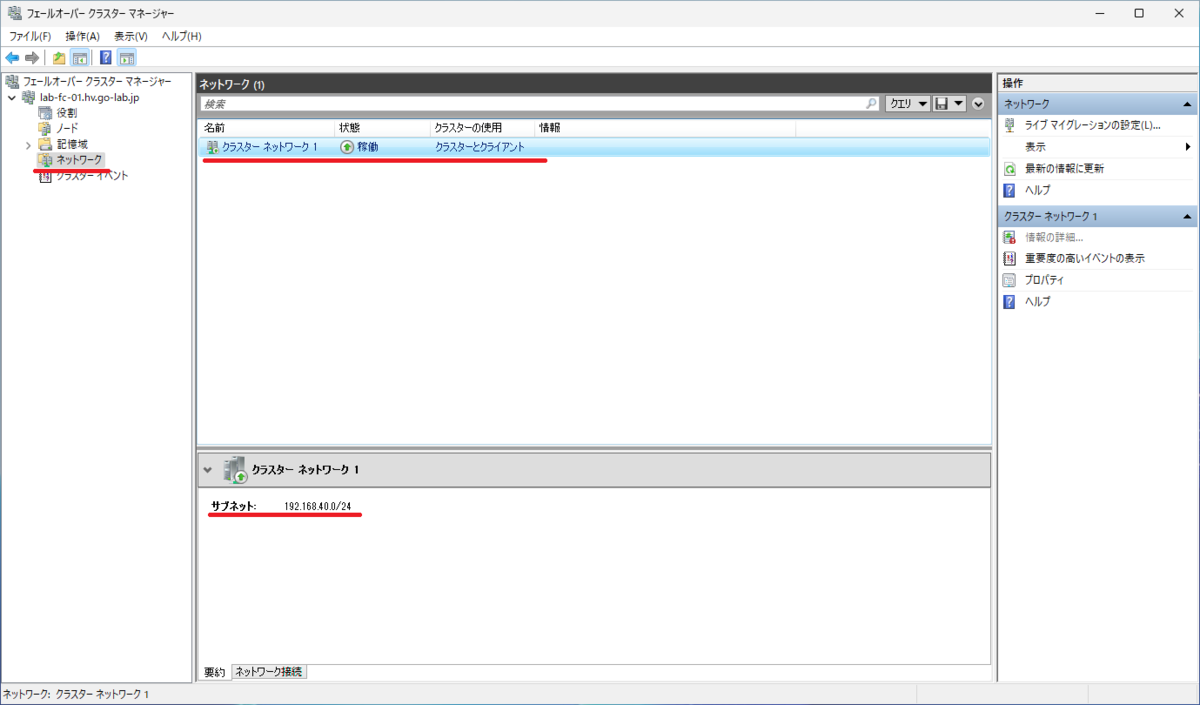This screenshot has height=705, width=1200.
Task: Sort by クラスターの使用 column header
Action: point(482,128)
